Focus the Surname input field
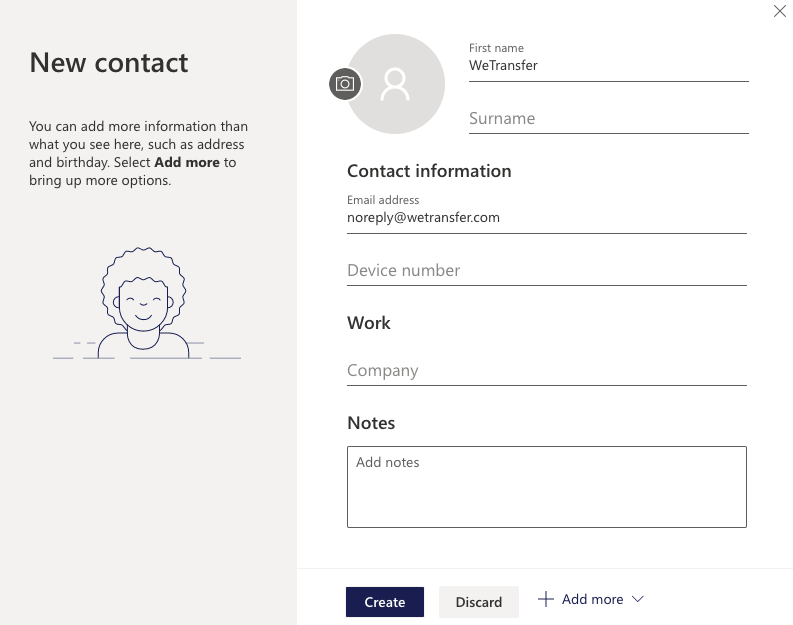 pos(608,118)
